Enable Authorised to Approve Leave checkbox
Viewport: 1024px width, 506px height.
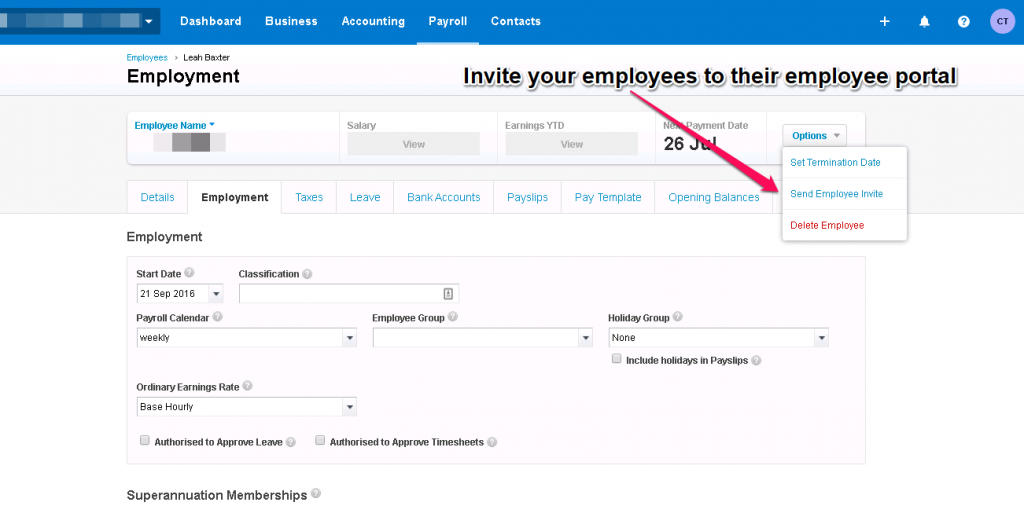tap(145, 441)
